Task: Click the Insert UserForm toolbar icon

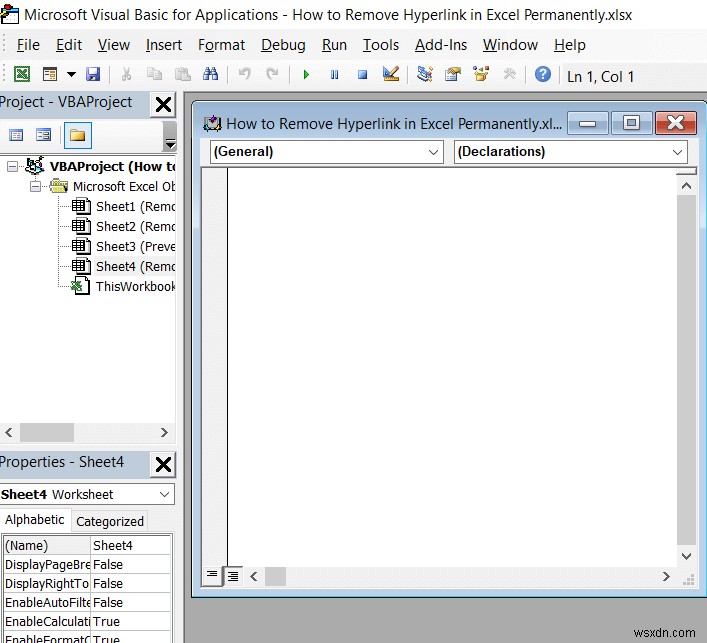Action: point(50,74)
